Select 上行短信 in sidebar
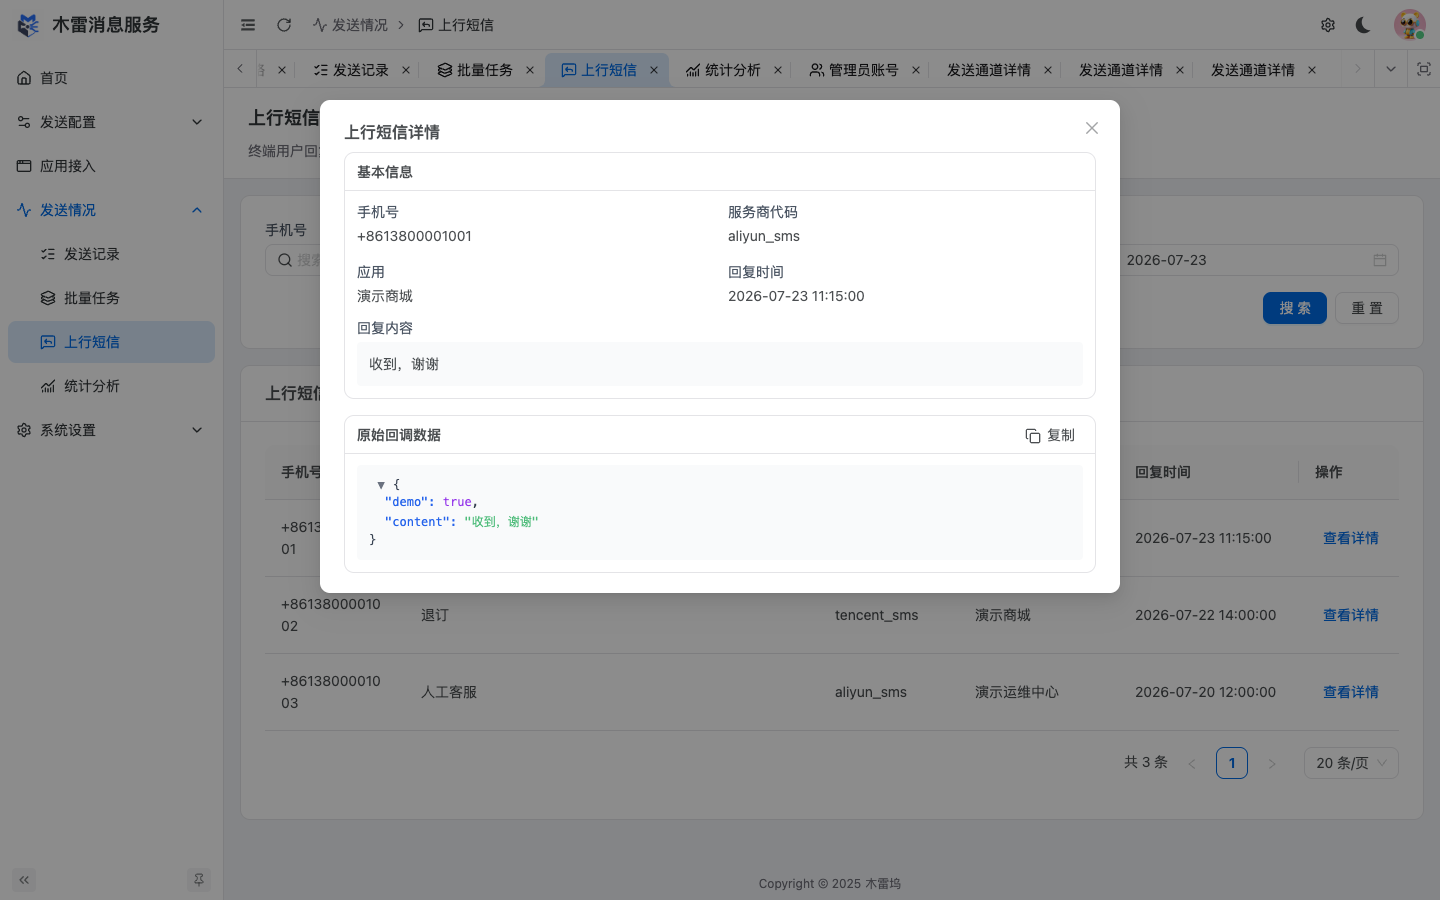The height and width of the screenshot is (900, 1440). (111, 342)
